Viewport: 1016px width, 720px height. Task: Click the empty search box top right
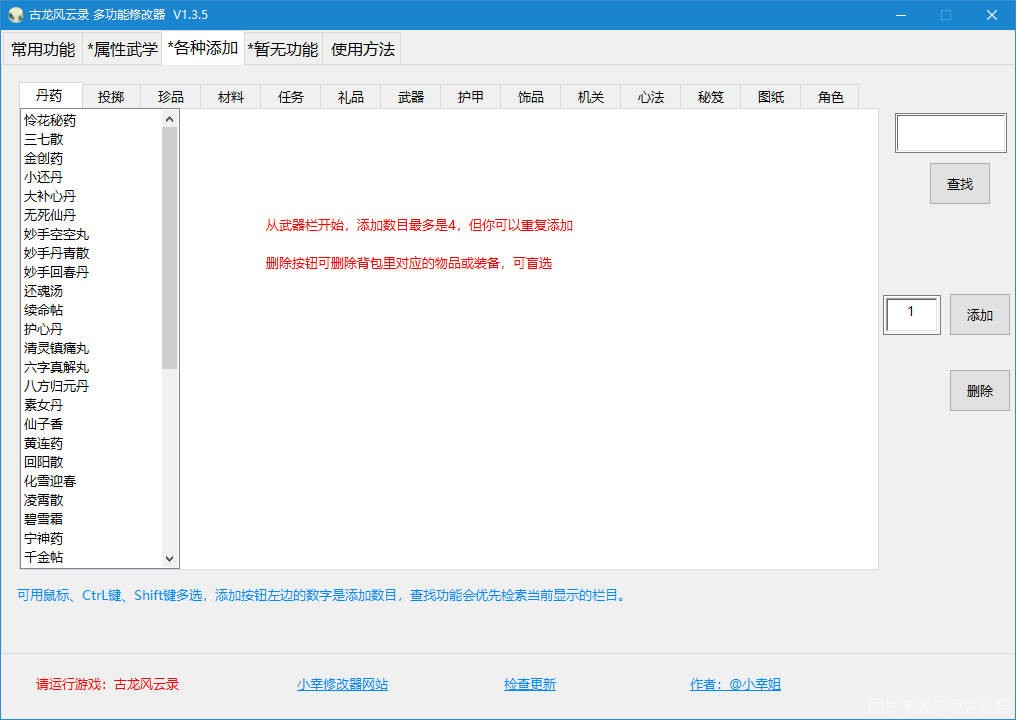coord(949,133)
